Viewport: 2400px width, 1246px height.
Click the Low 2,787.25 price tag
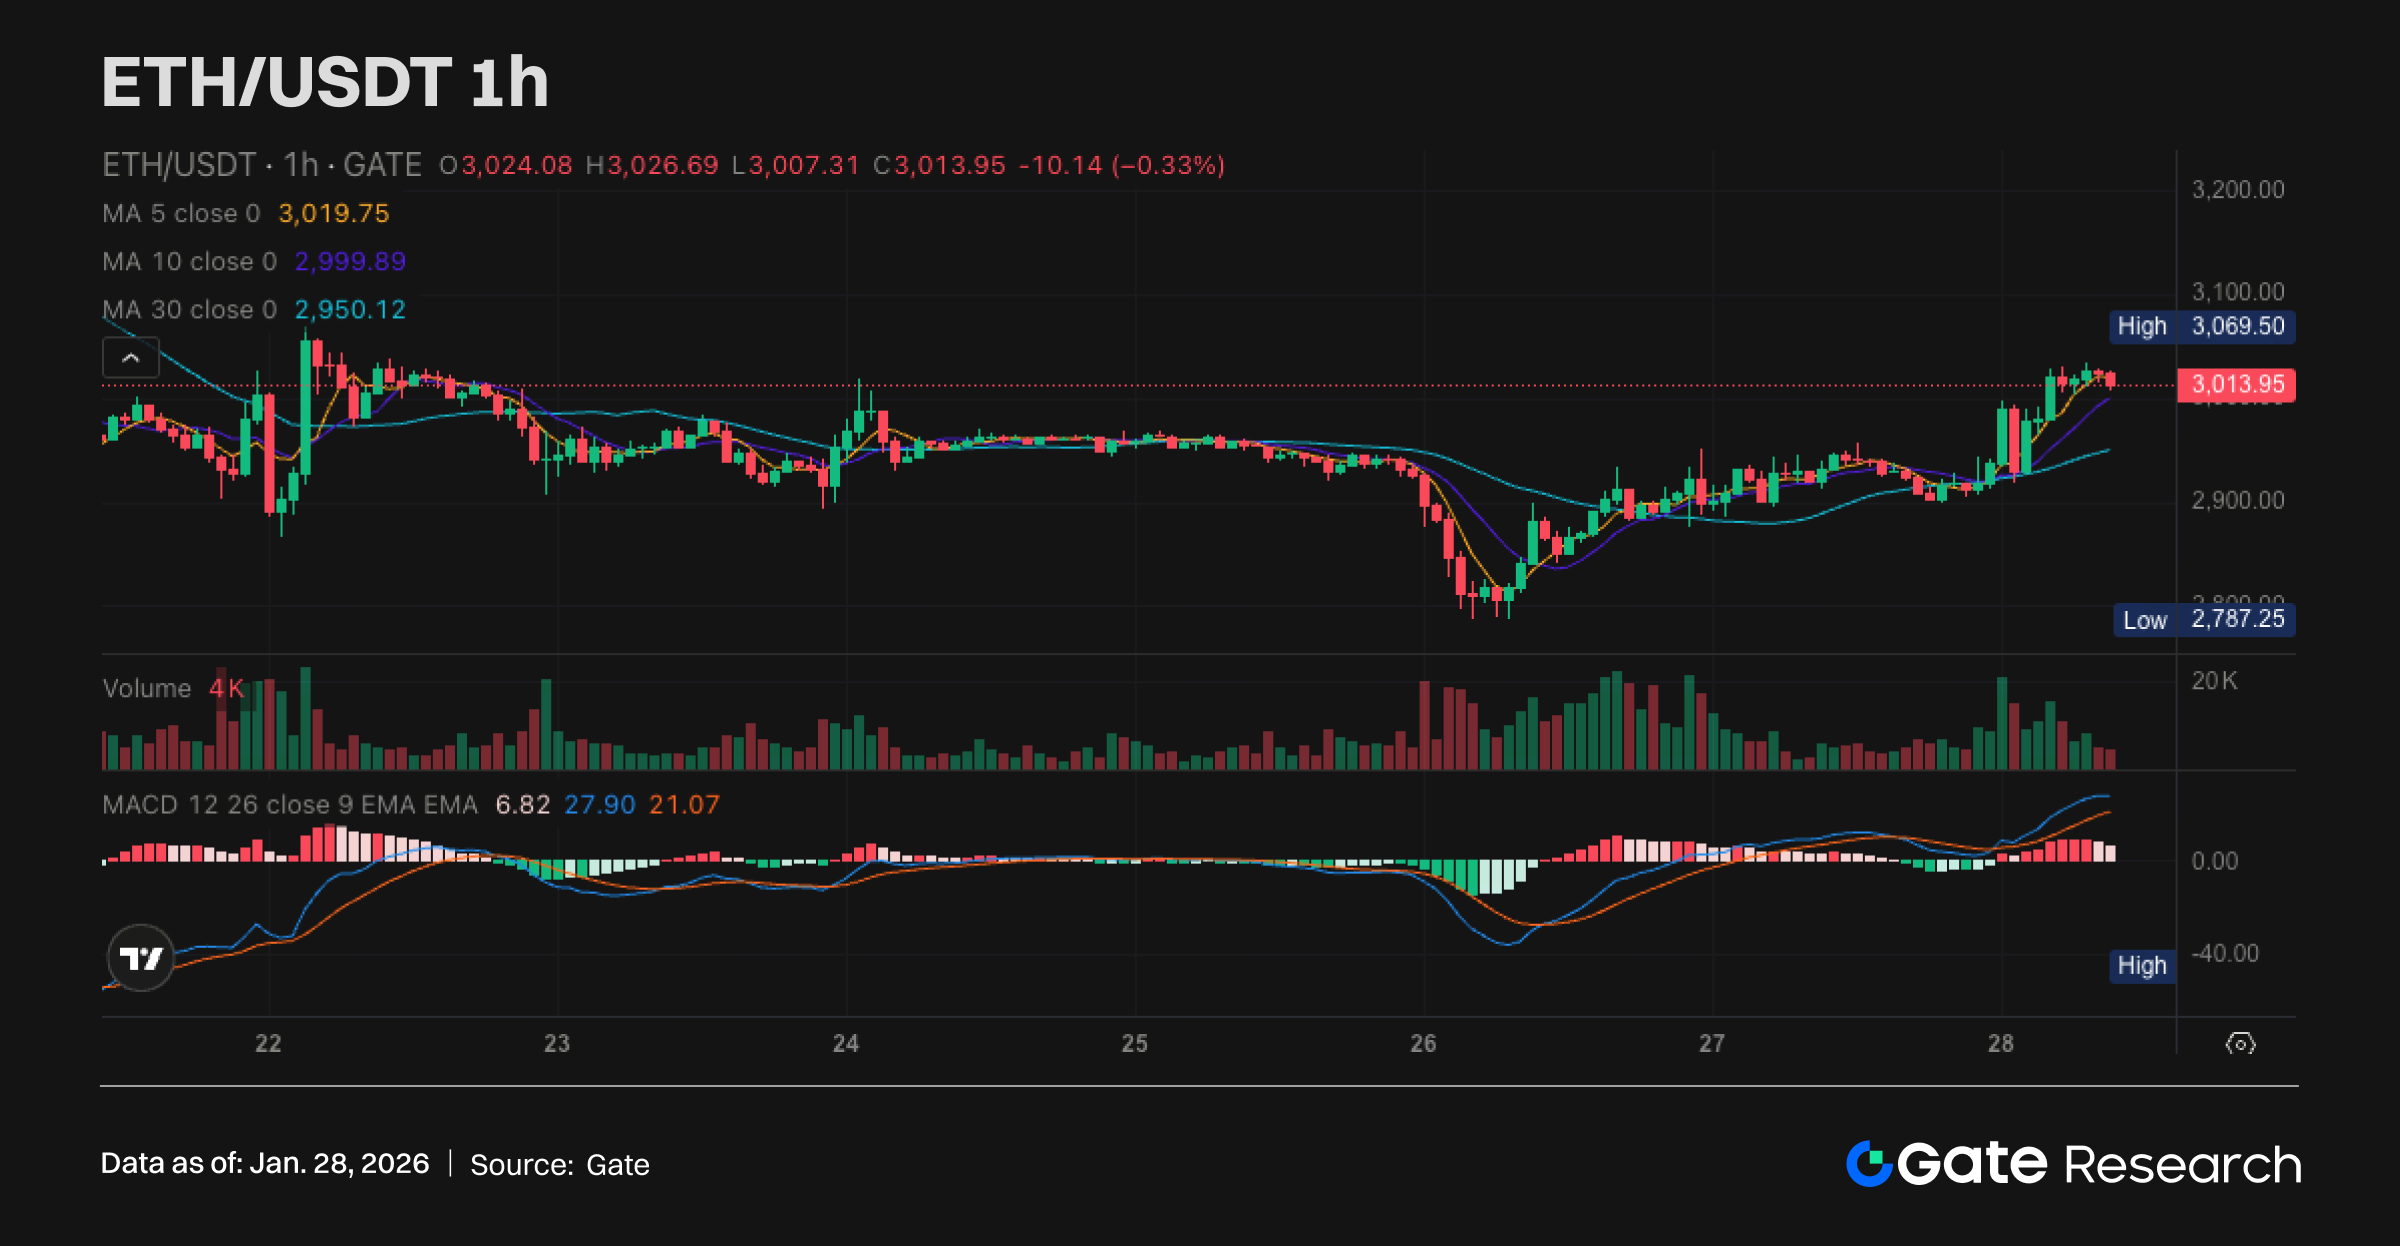coord(2204,619)
